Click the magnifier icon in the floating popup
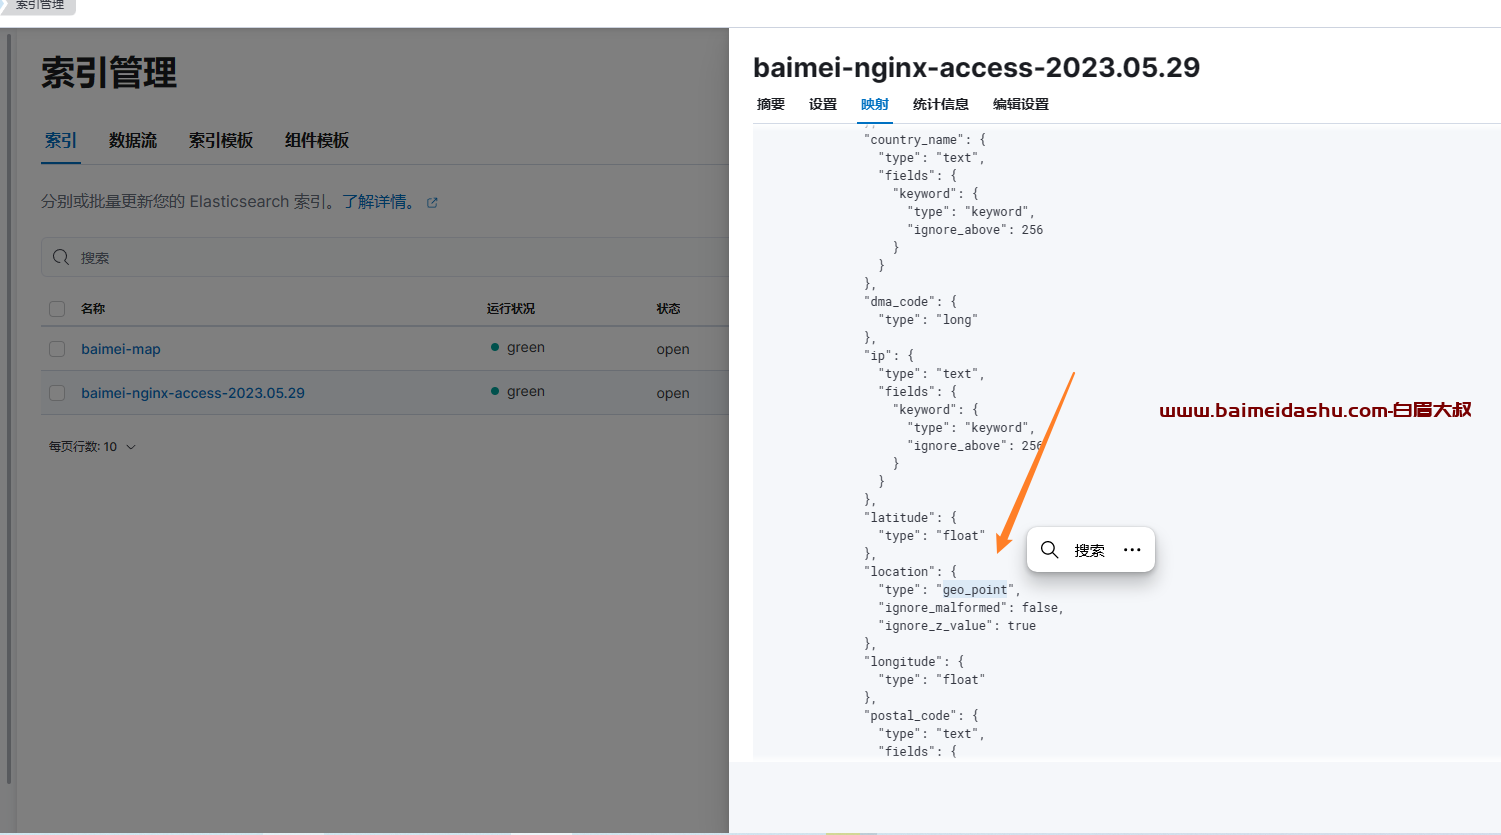 coord(1049,549)
